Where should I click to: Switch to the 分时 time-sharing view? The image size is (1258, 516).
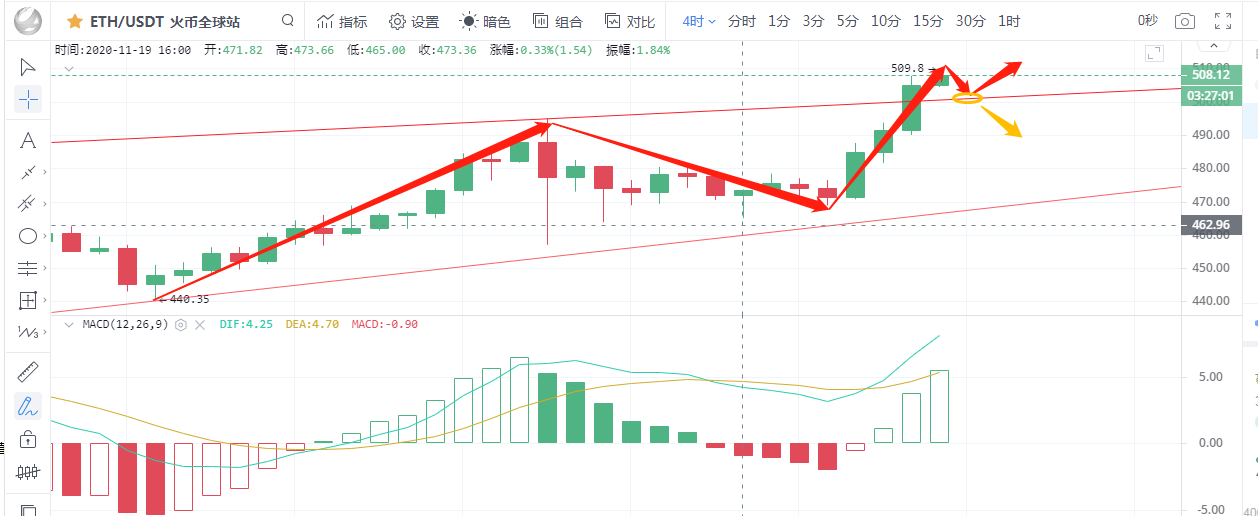pyautogui.click(x=742, y=21)
